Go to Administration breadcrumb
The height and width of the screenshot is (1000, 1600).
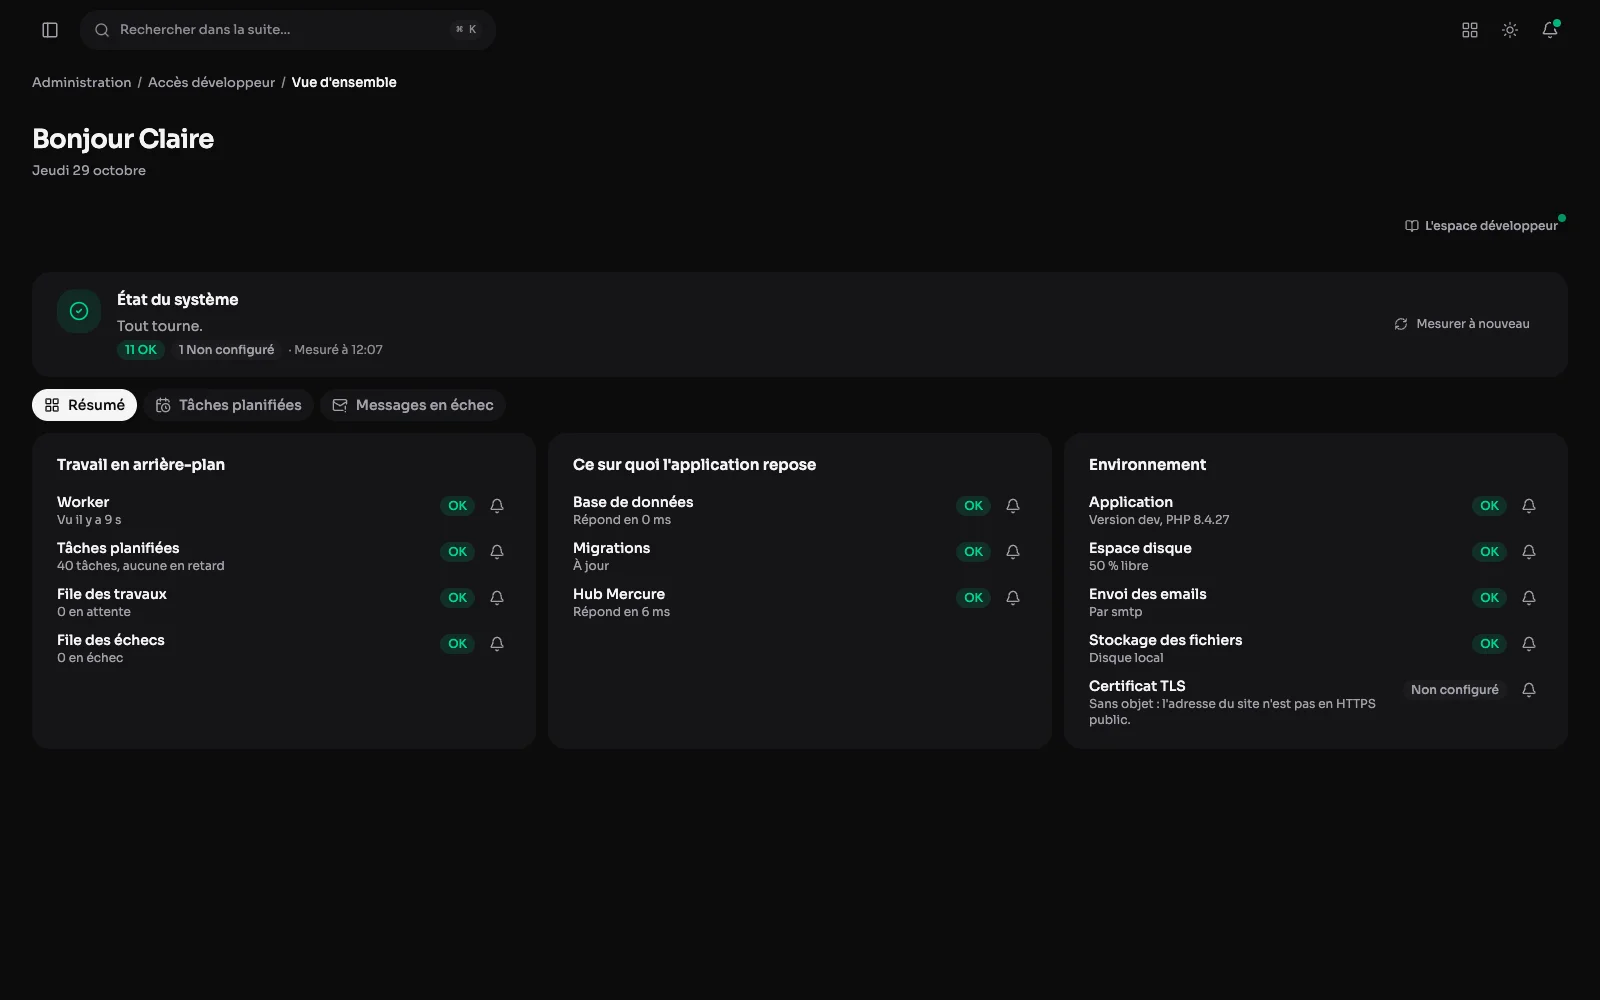click(81, 83)
